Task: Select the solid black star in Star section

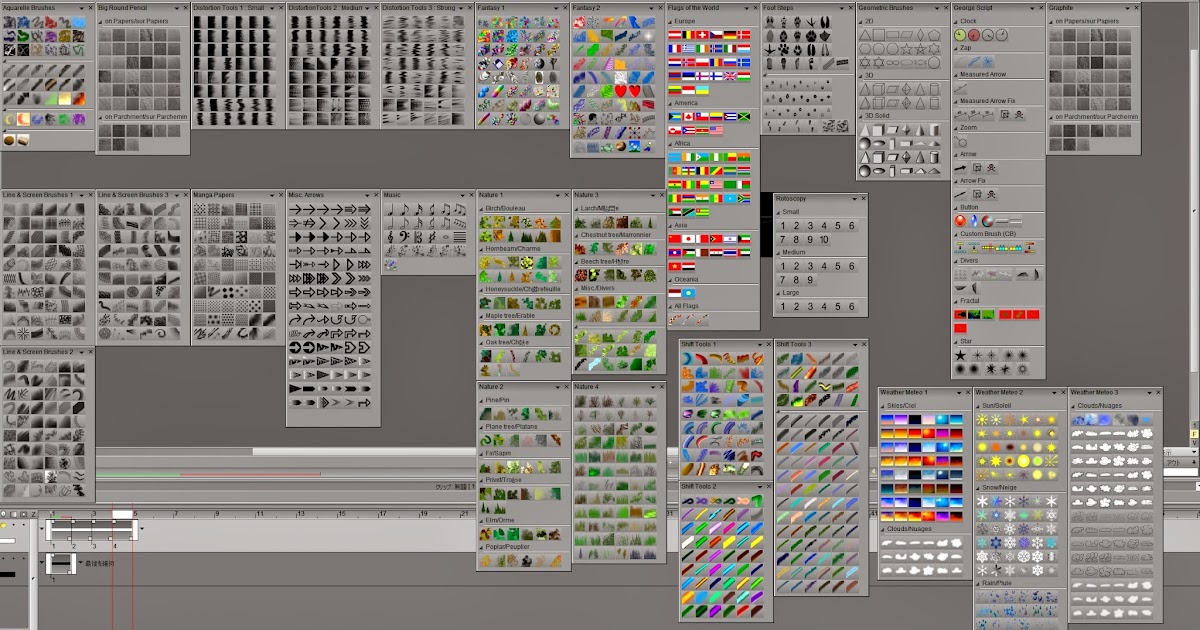Action: tap(960, 355)
